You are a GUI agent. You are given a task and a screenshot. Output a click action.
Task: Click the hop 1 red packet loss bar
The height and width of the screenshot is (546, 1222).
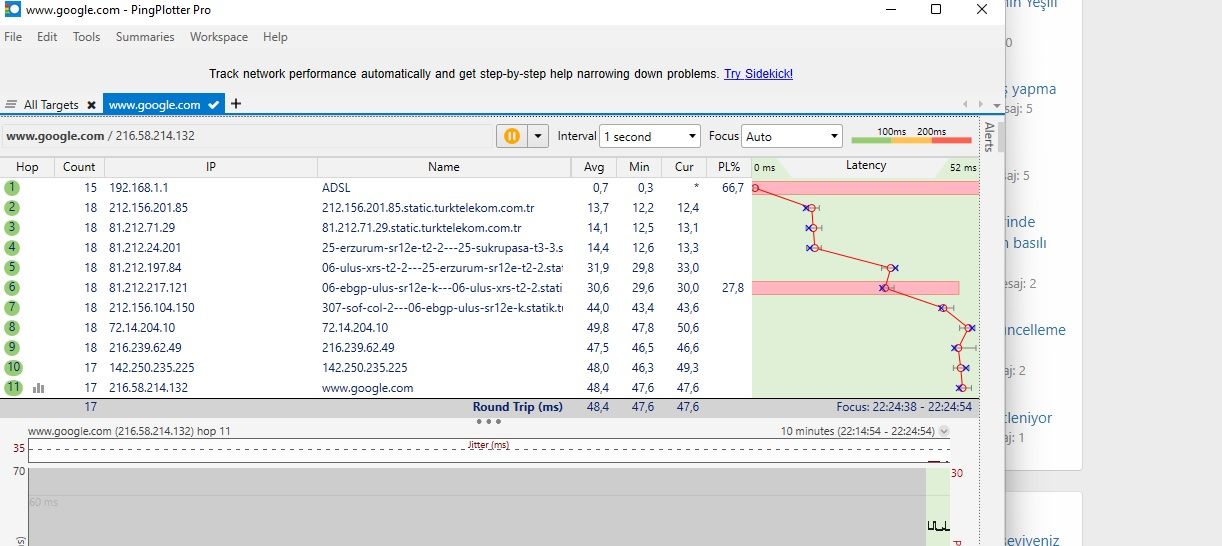(x=865, y=188)
